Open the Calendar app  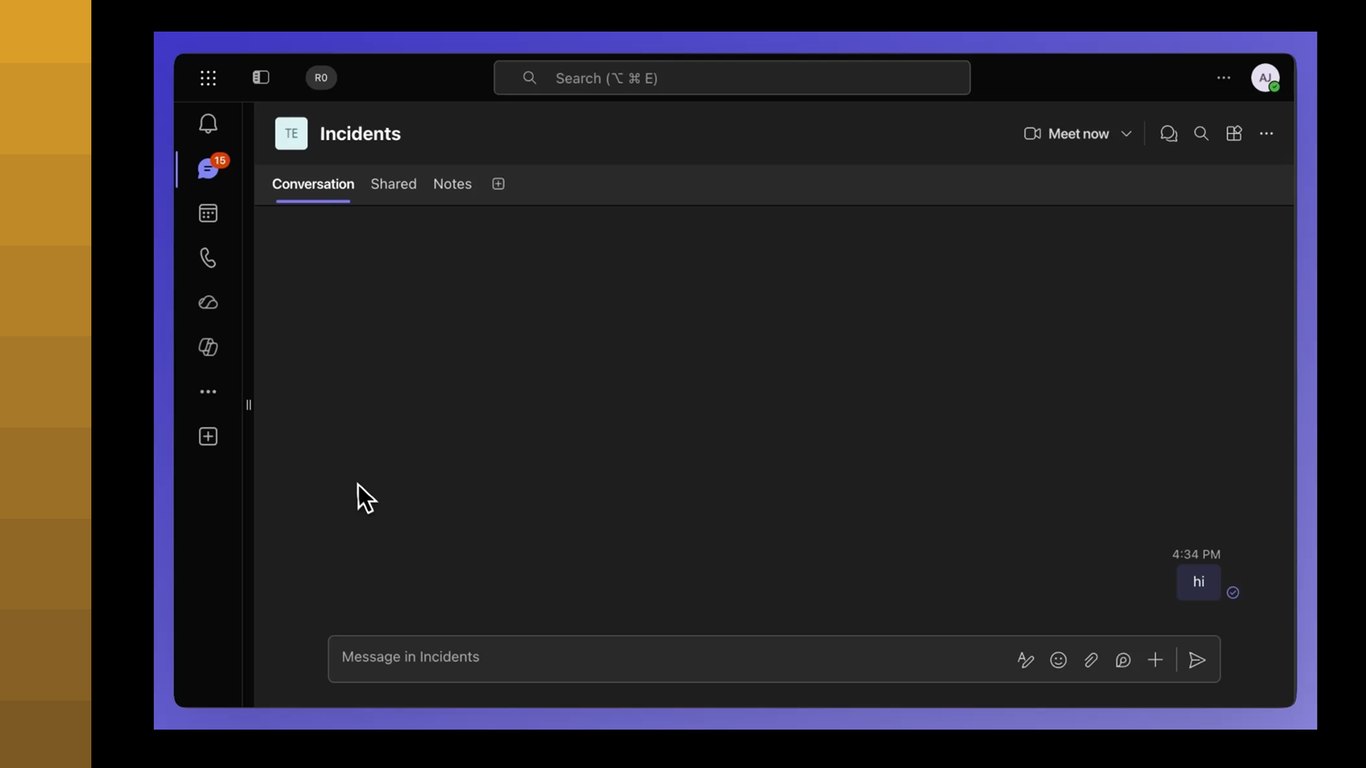click(208, 213)
